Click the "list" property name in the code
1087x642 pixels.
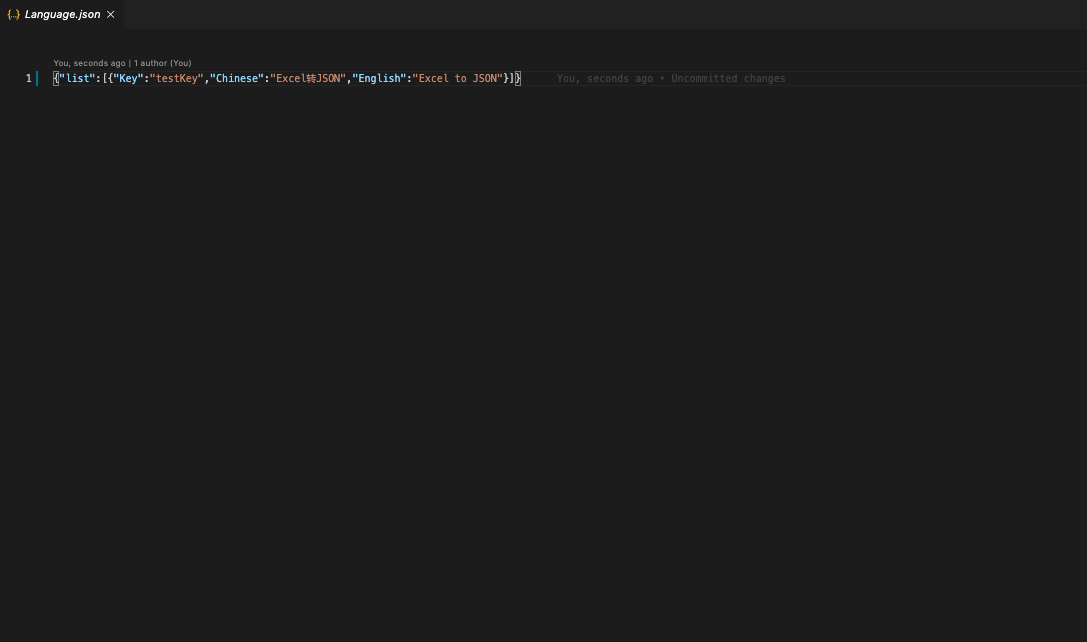tap(75, 78)
